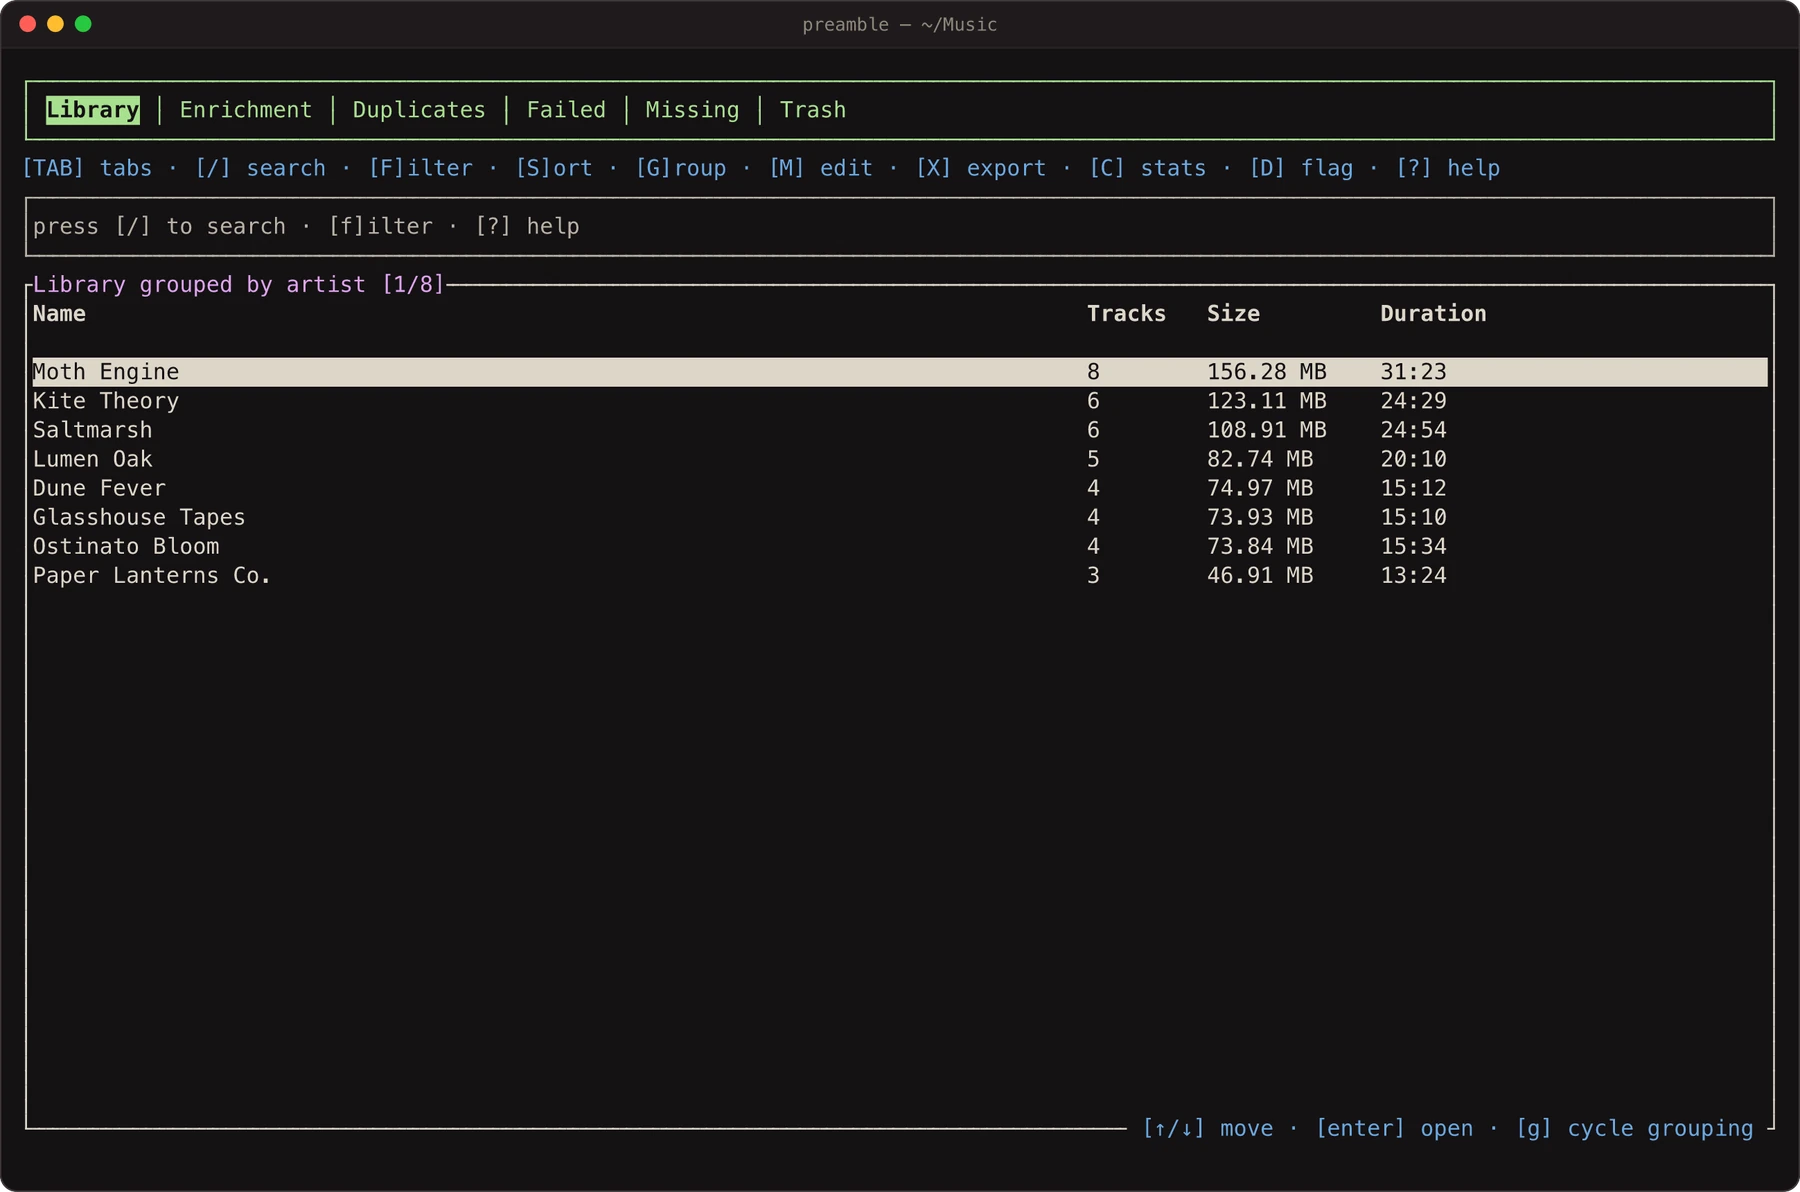Open [?] help in the blue shortcut bar
This screenshot has width=1800, height=1192.
point(1448,168)
